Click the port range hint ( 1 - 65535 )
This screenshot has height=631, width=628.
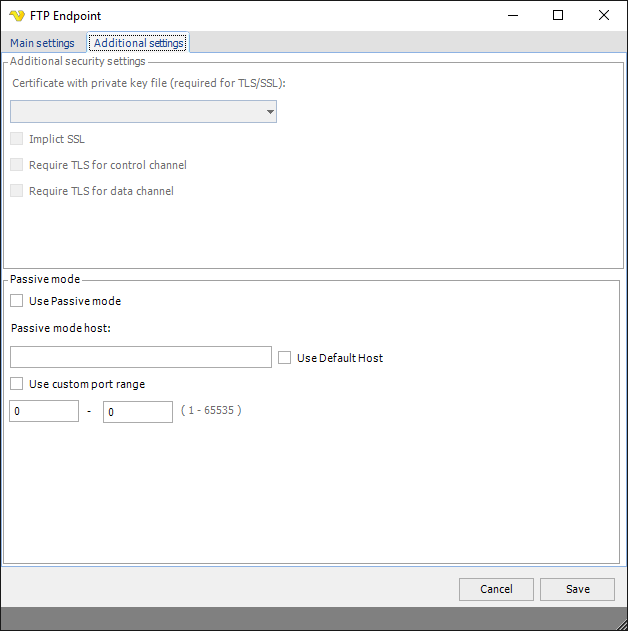click(211, 410)
